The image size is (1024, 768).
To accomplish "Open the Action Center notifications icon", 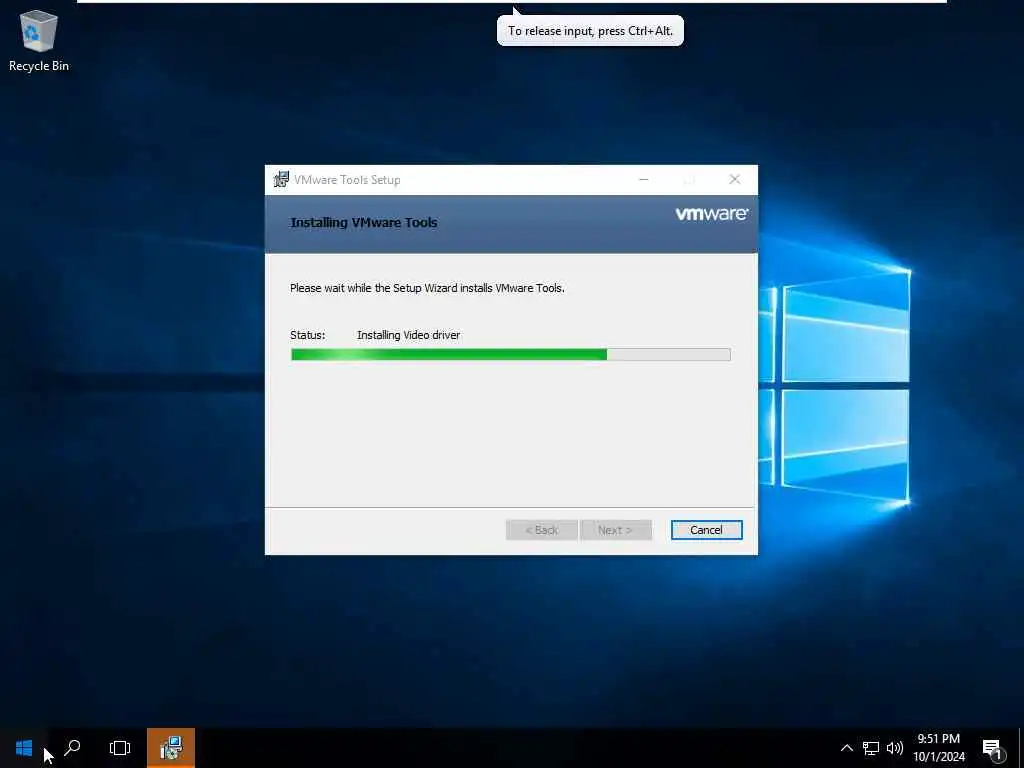I will point(992,748).
